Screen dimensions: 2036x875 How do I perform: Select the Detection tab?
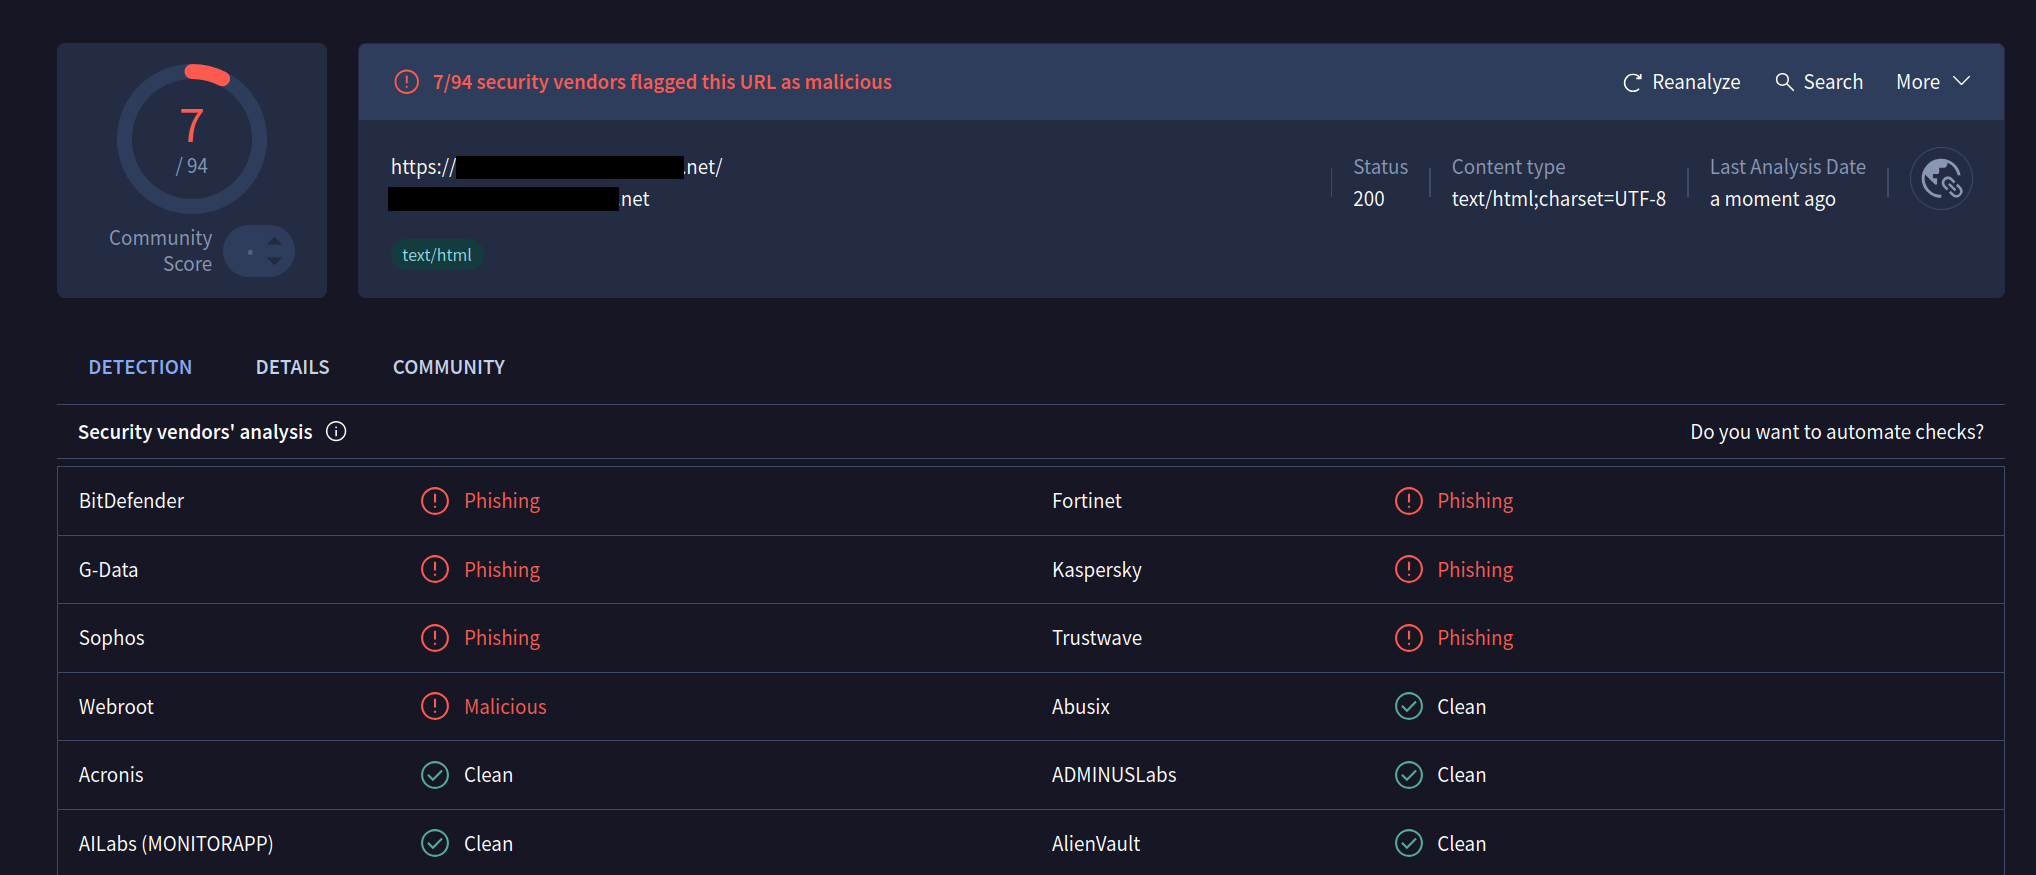(140, 367)
